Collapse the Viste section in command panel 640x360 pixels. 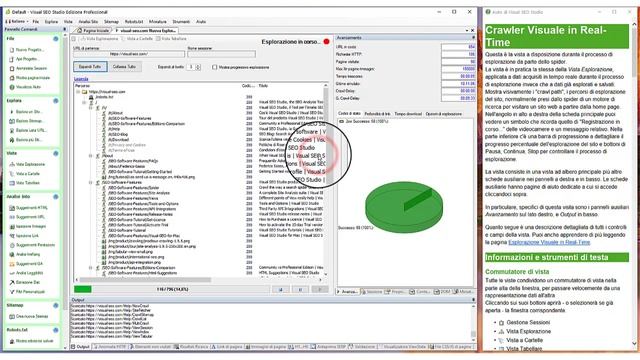56,153
